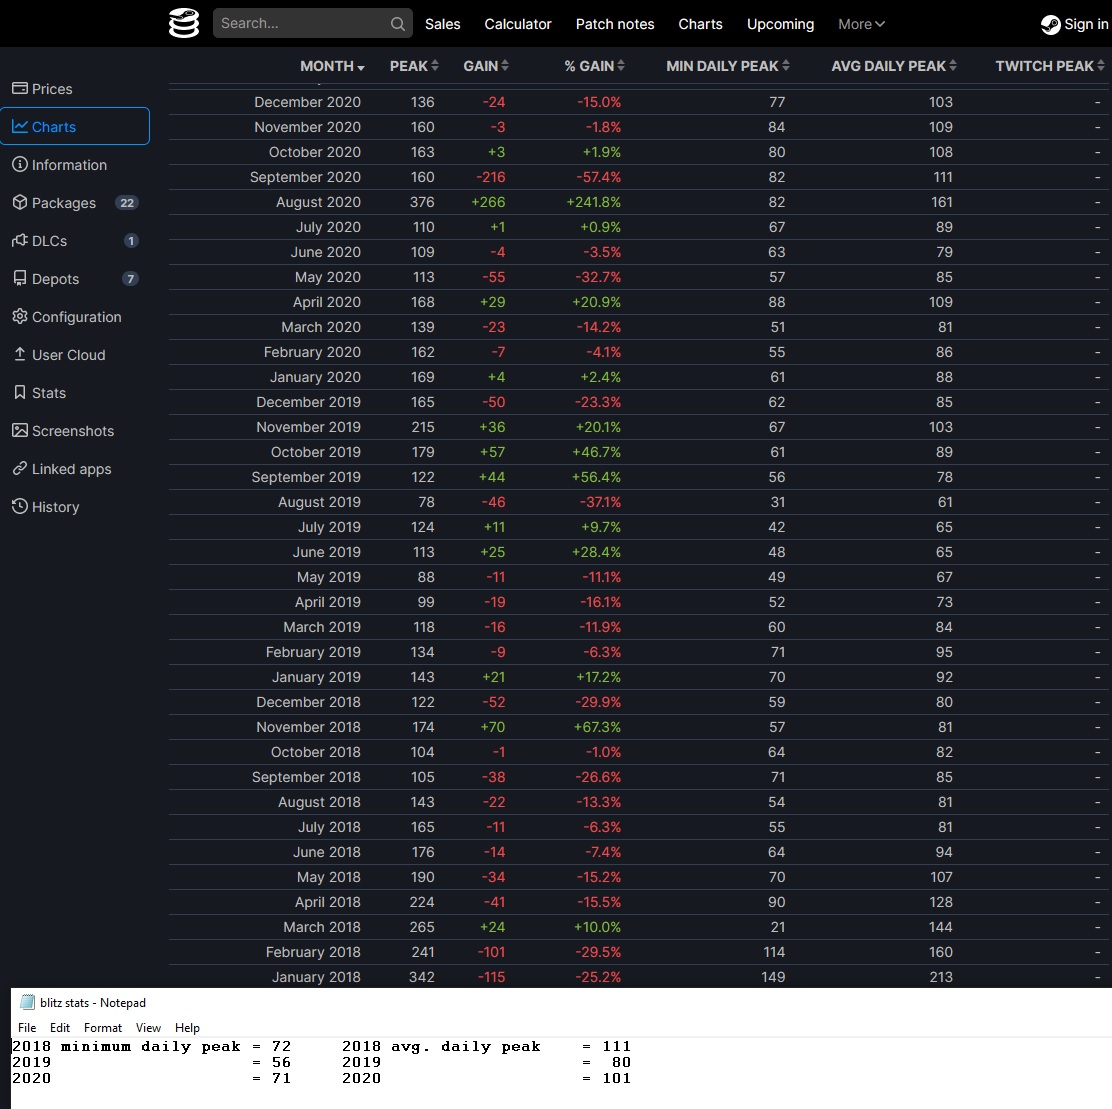Click the DLCs count badge 1

130,240
